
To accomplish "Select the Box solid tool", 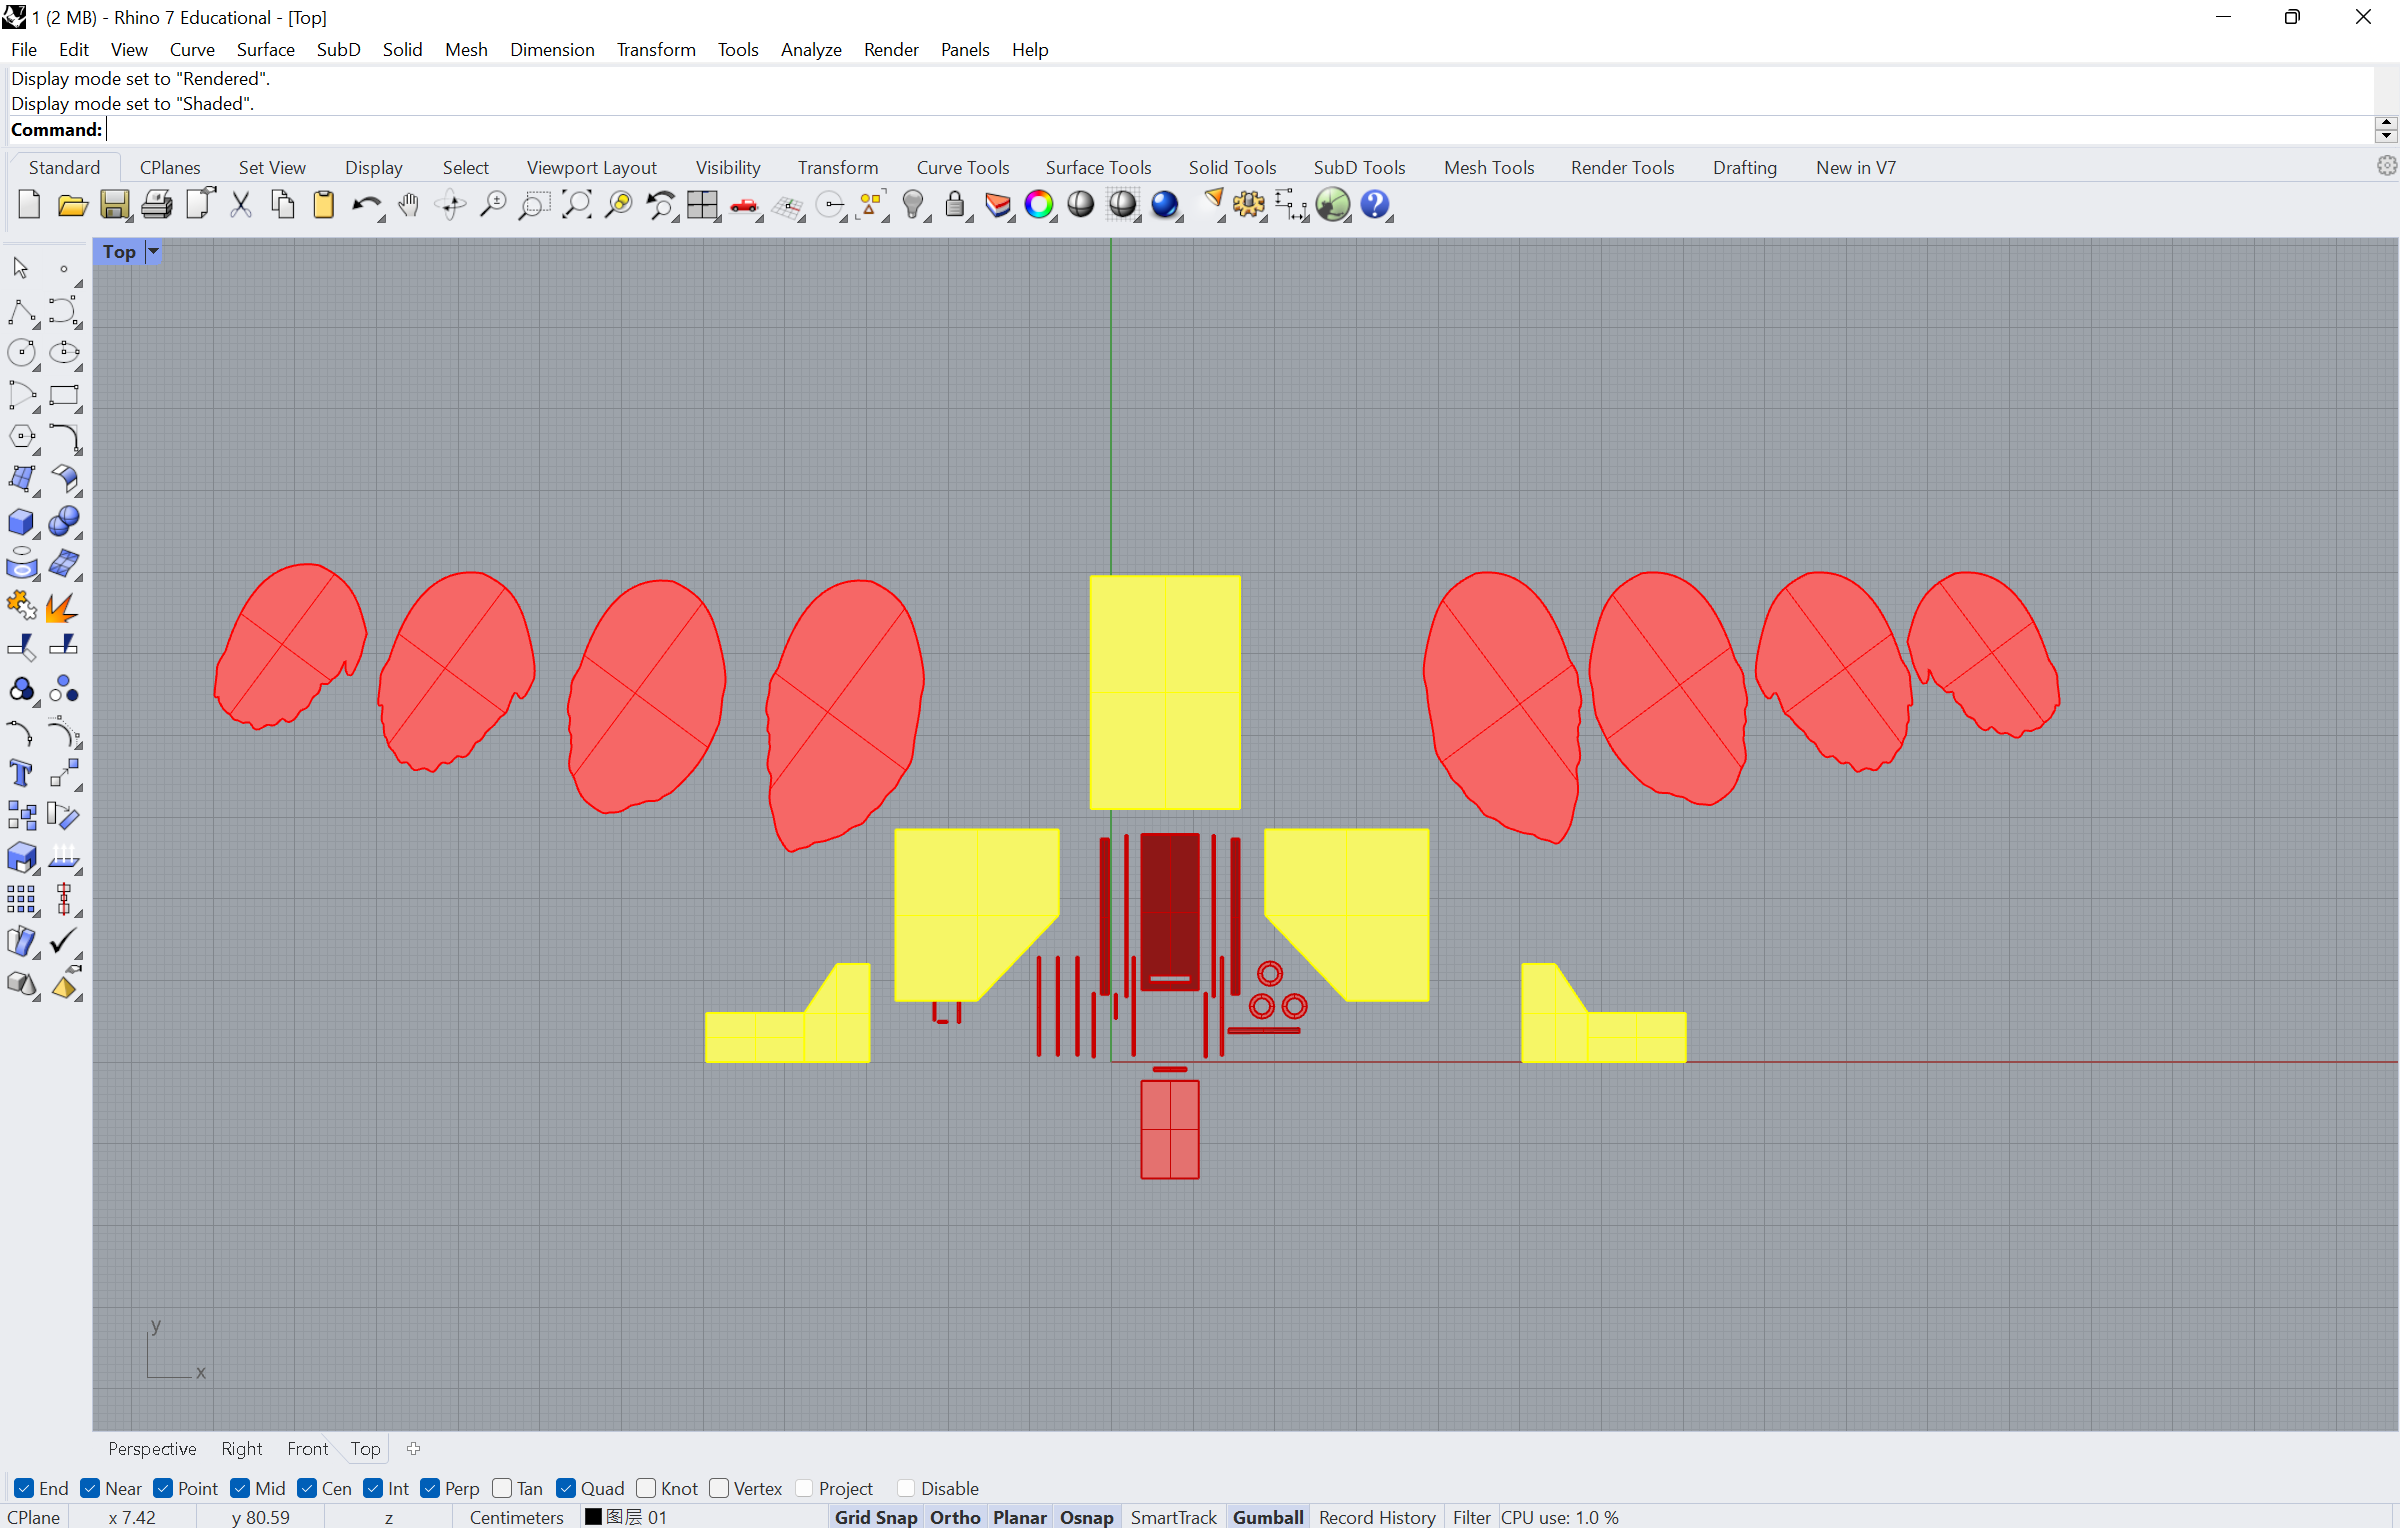I will 21,521.
